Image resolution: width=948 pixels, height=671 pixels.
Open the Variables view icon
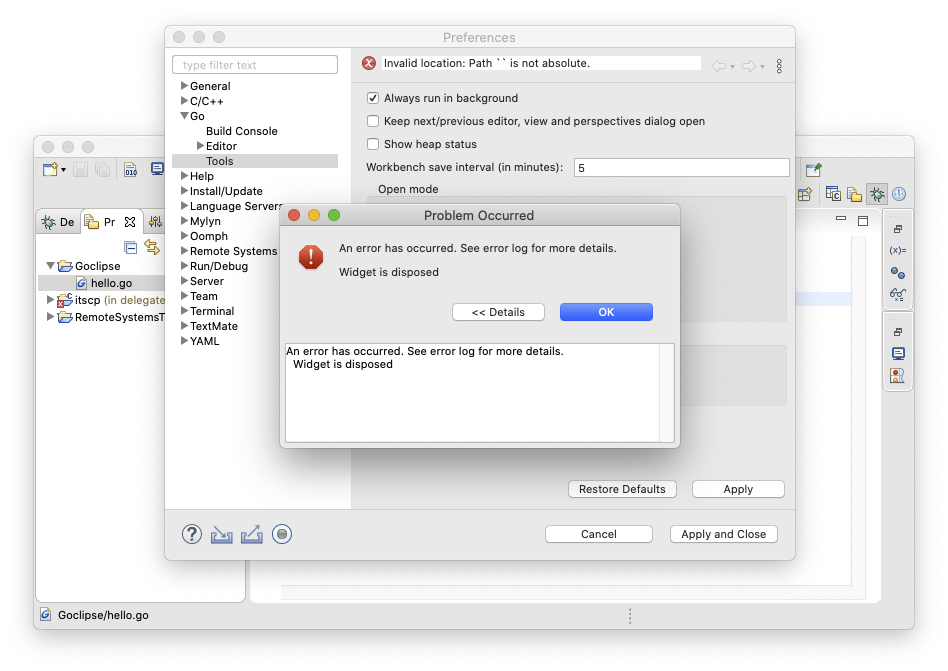[x=897, y=250]
